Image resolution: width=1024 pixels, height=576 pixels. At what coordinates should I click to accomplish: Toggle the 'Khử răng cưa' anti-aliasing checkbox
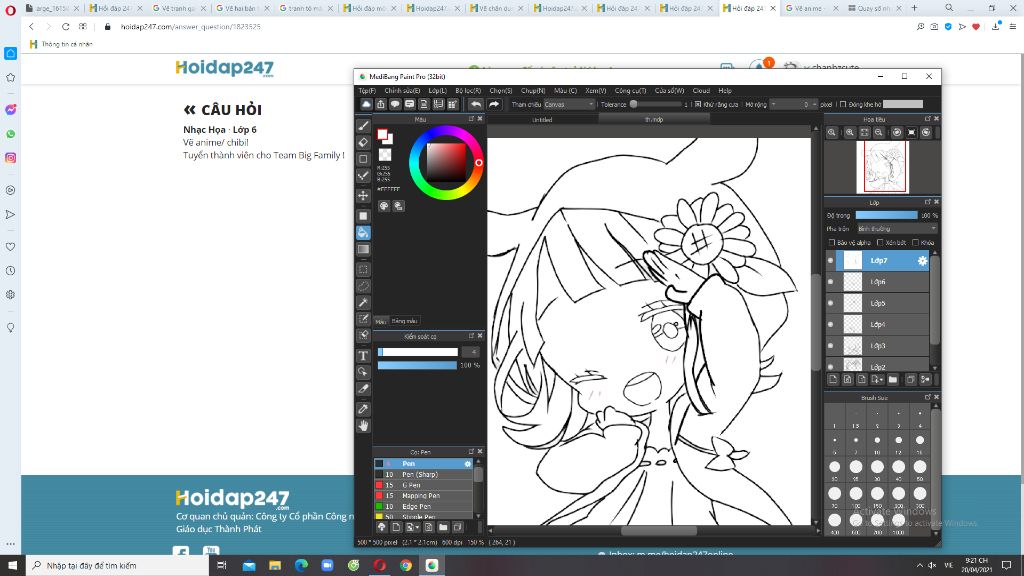(698, 104)
